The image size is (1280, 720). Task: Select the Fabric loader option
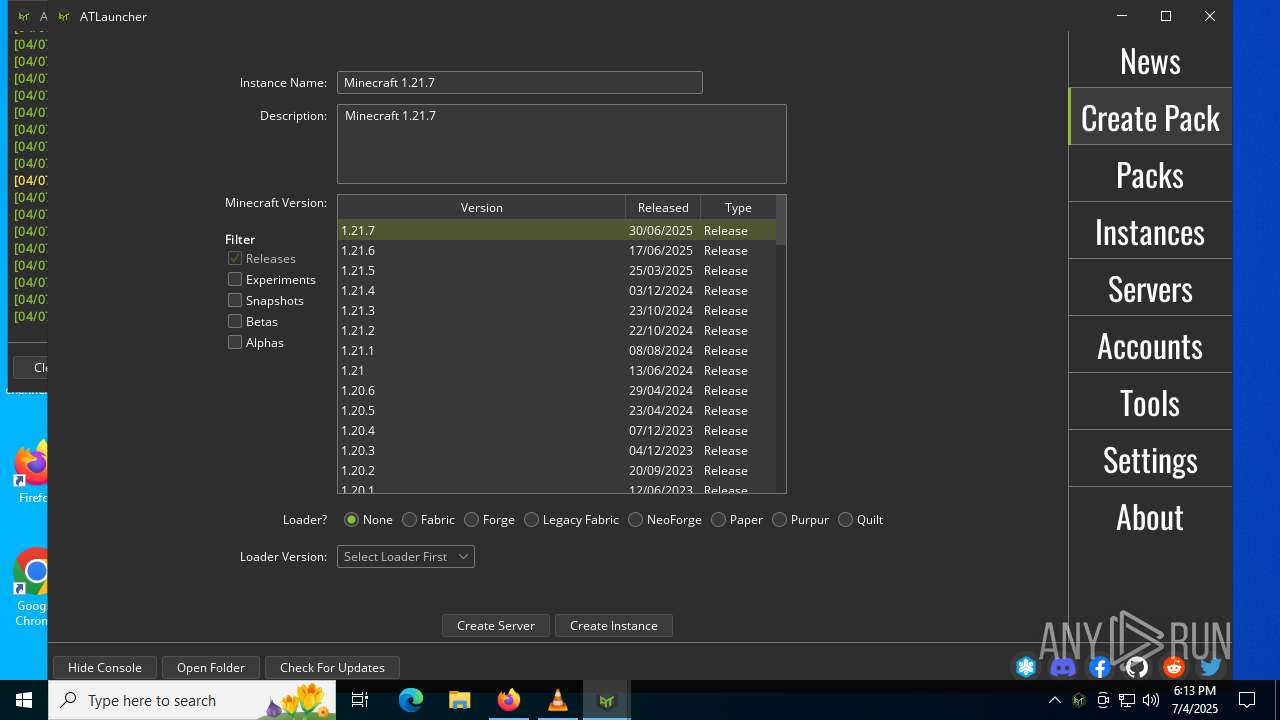(409, 519)
